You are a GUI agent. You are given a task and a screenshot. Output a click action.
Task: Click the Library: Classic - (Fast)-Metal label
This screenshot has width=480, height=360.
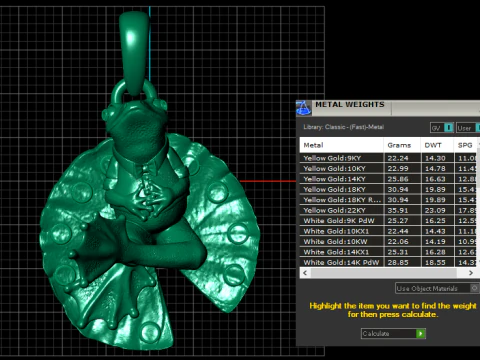(343, 127)
